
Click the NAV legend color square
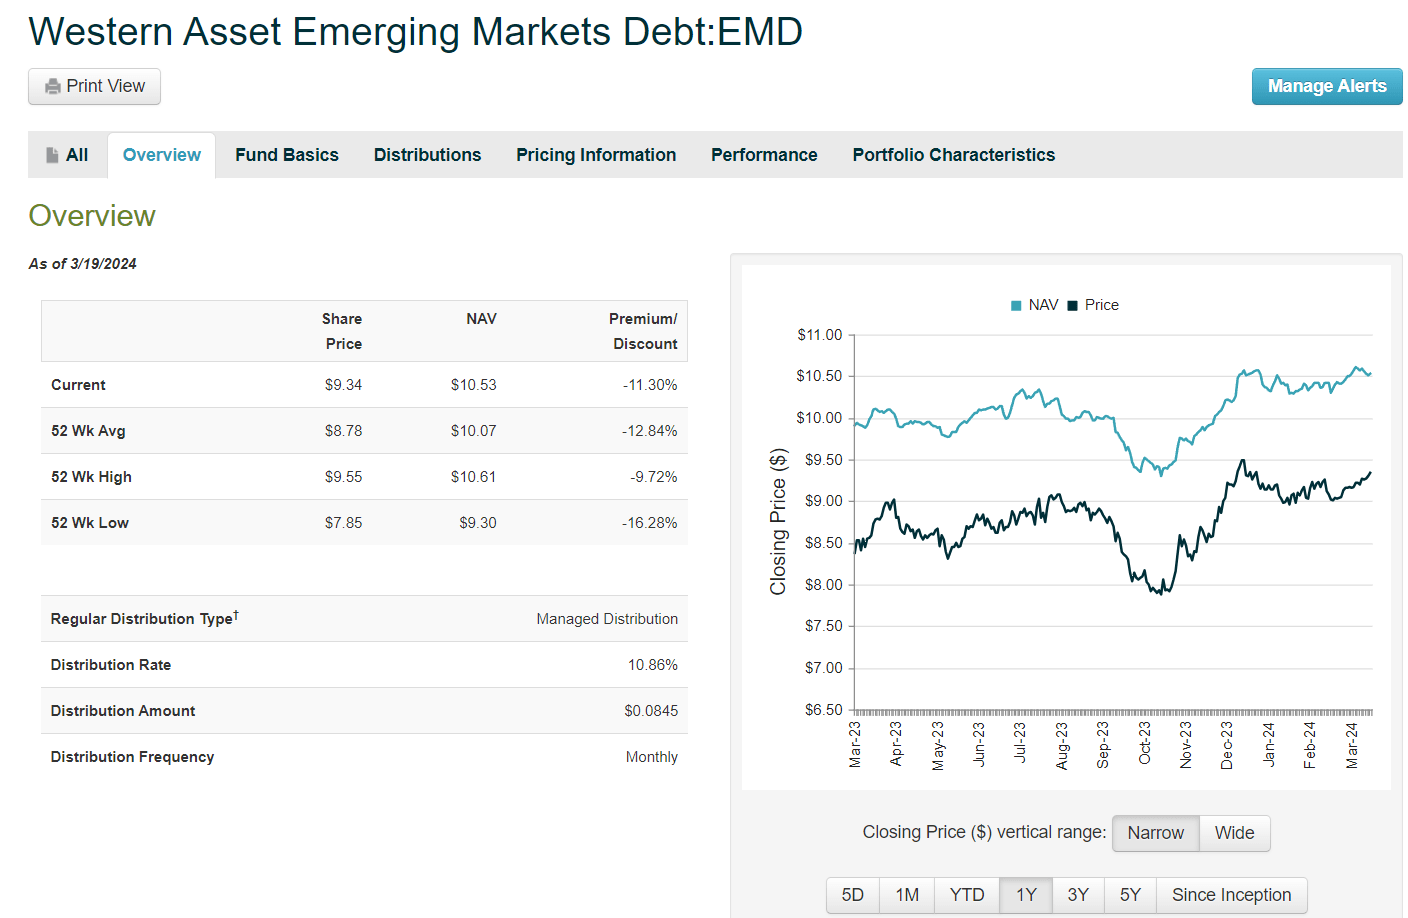pos(1016,306)
